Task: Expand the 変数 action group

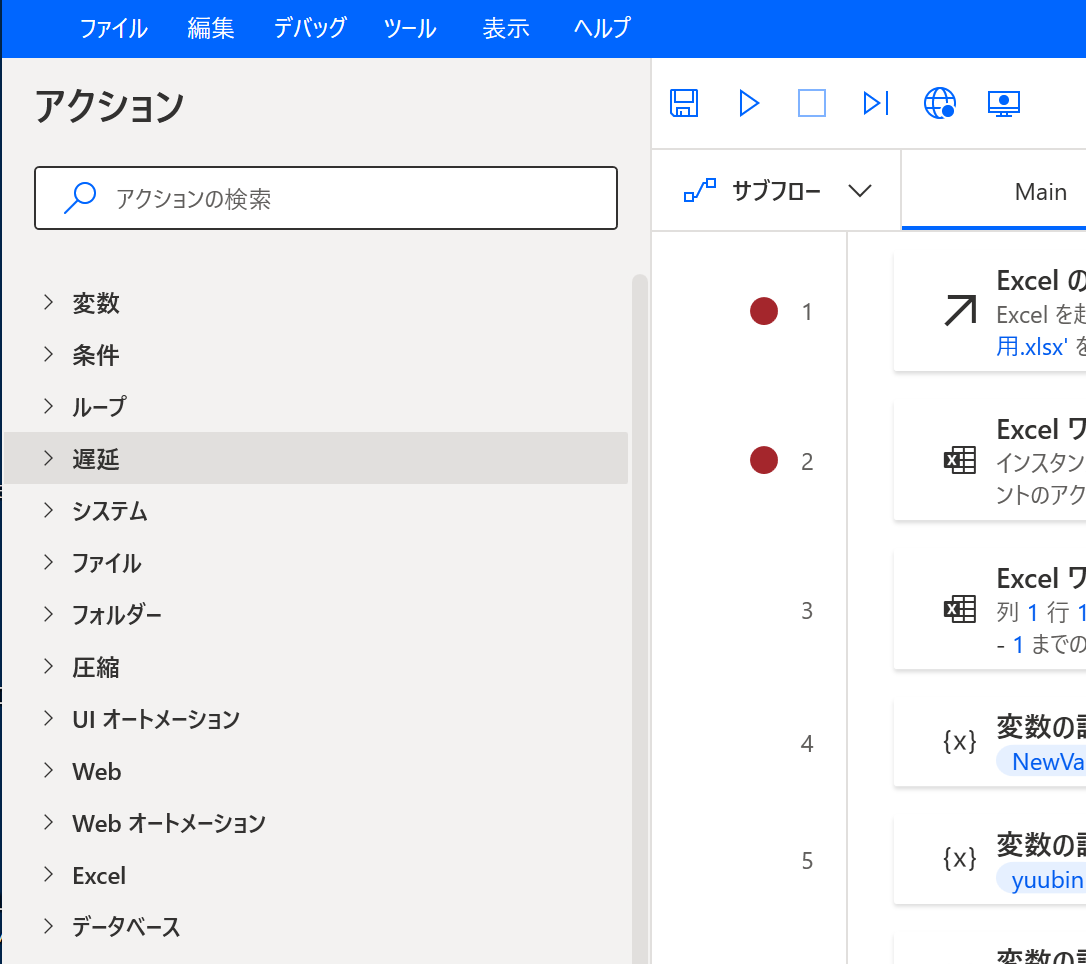Action: (48, 303)
